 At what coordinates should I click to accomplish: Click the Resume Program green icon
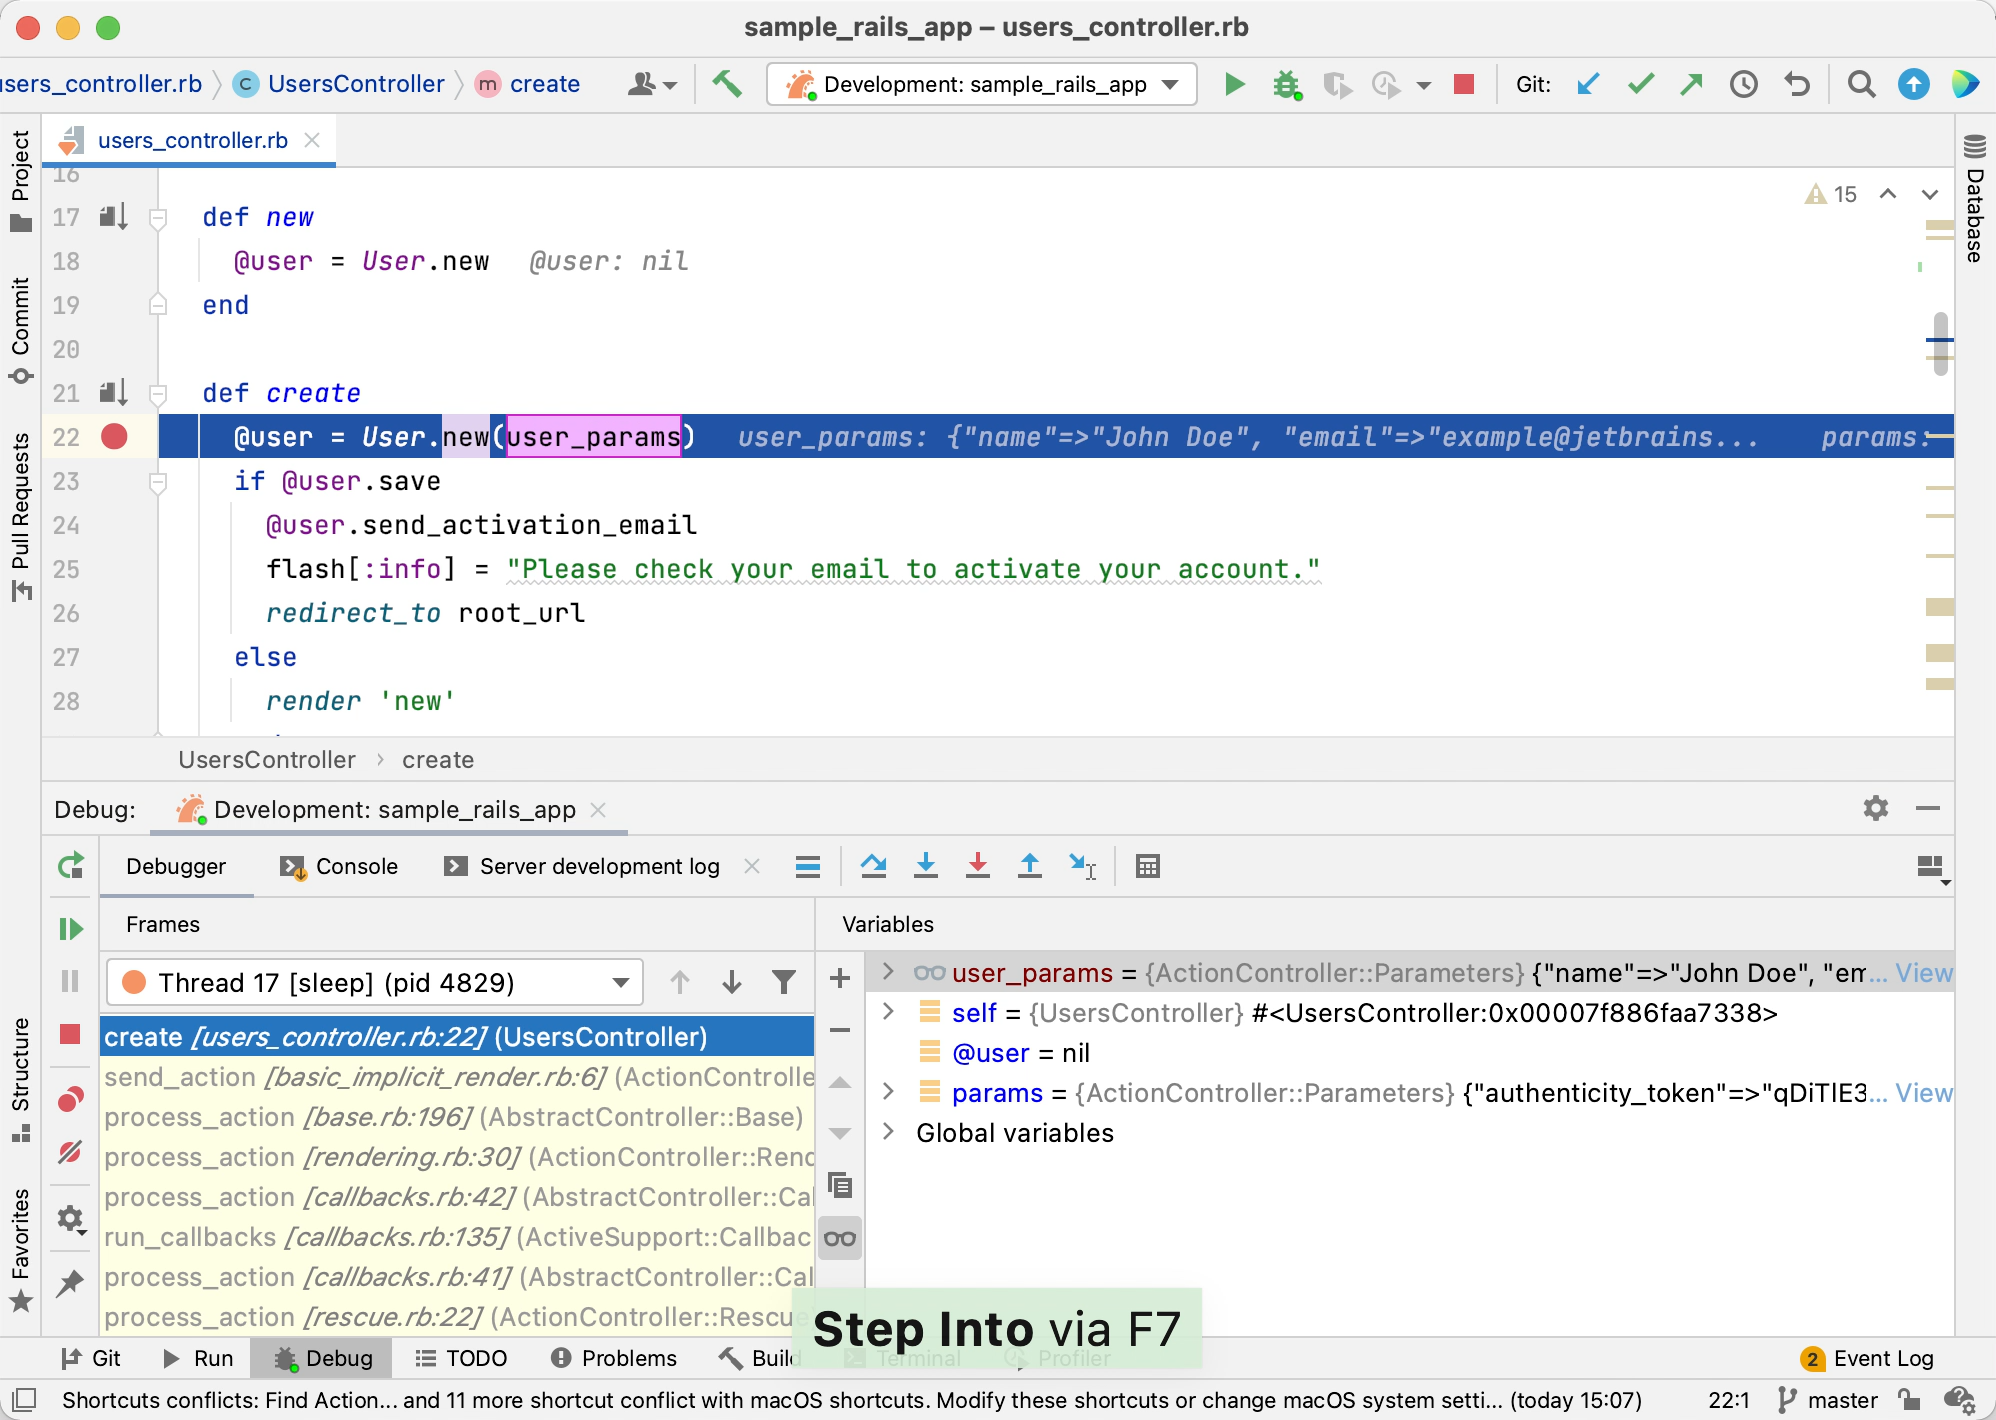coord(70,929)
